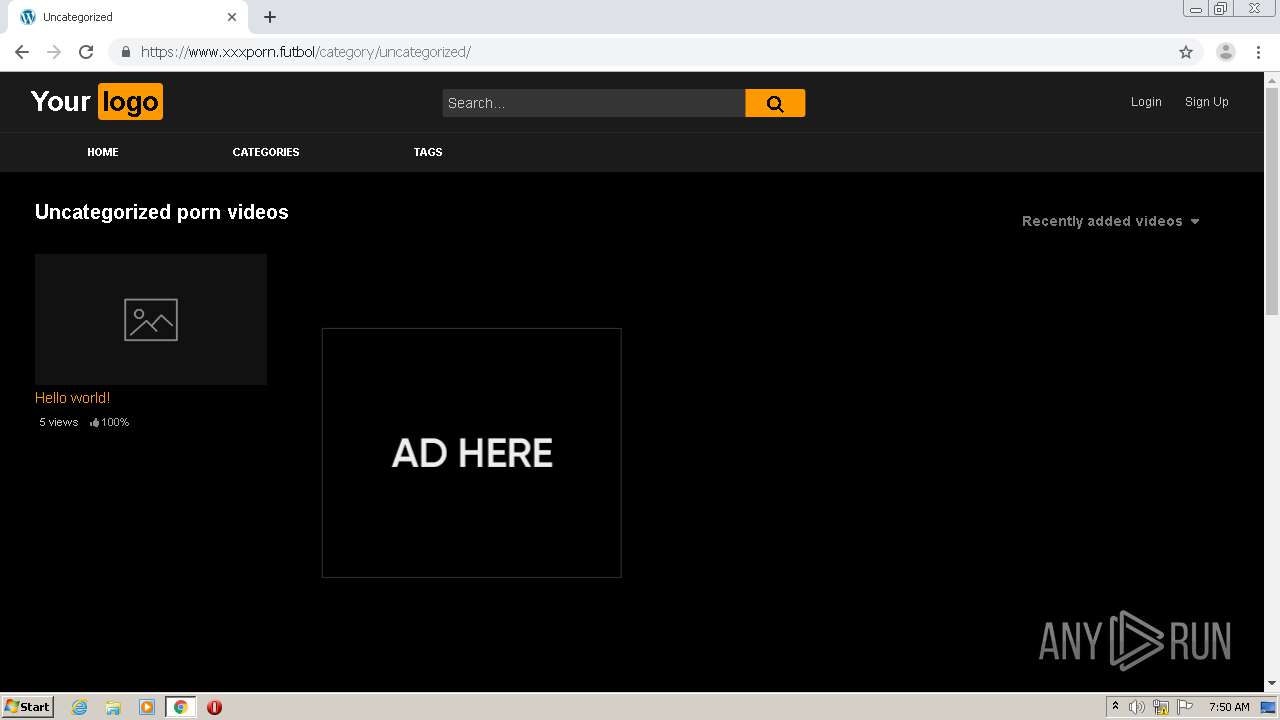Open the volume speaker tray icon
Image resolution: width=1280 pixels, height=720 pixels.
(1136, 707)
